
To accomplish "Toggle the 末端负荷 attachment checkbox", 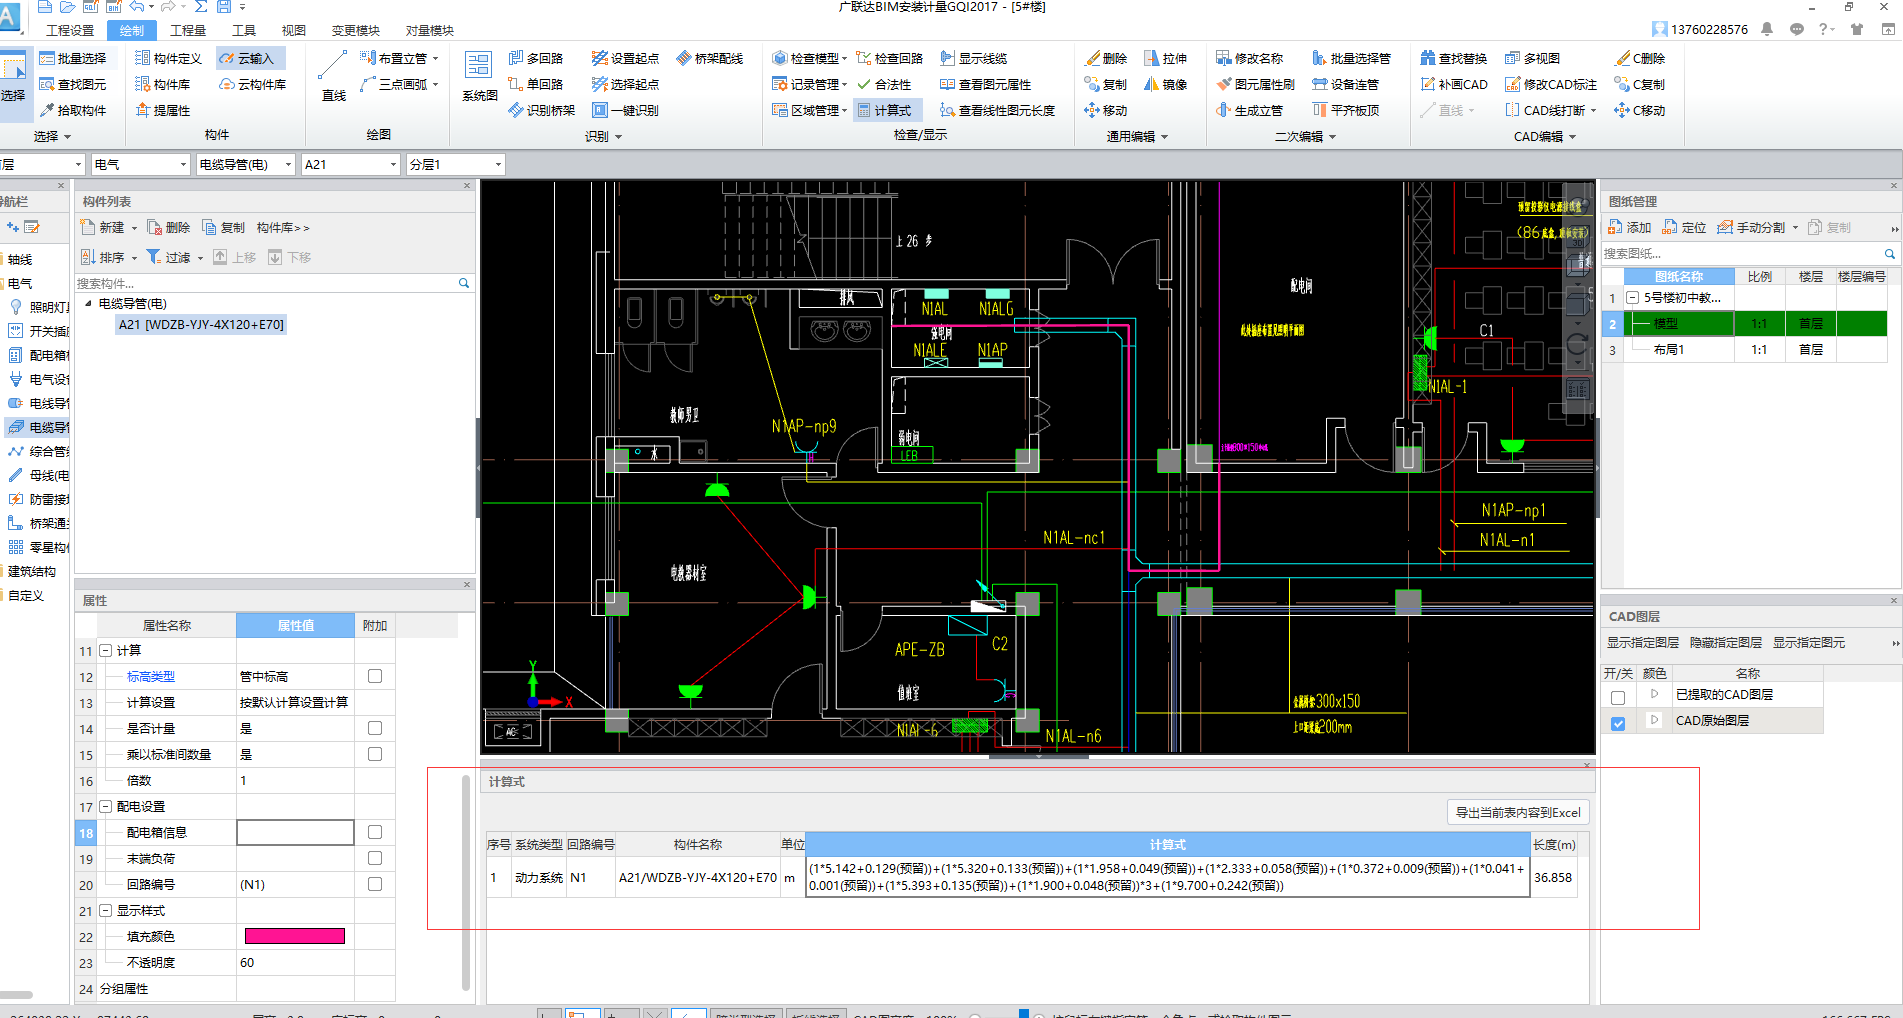I will tap(375, 858).
